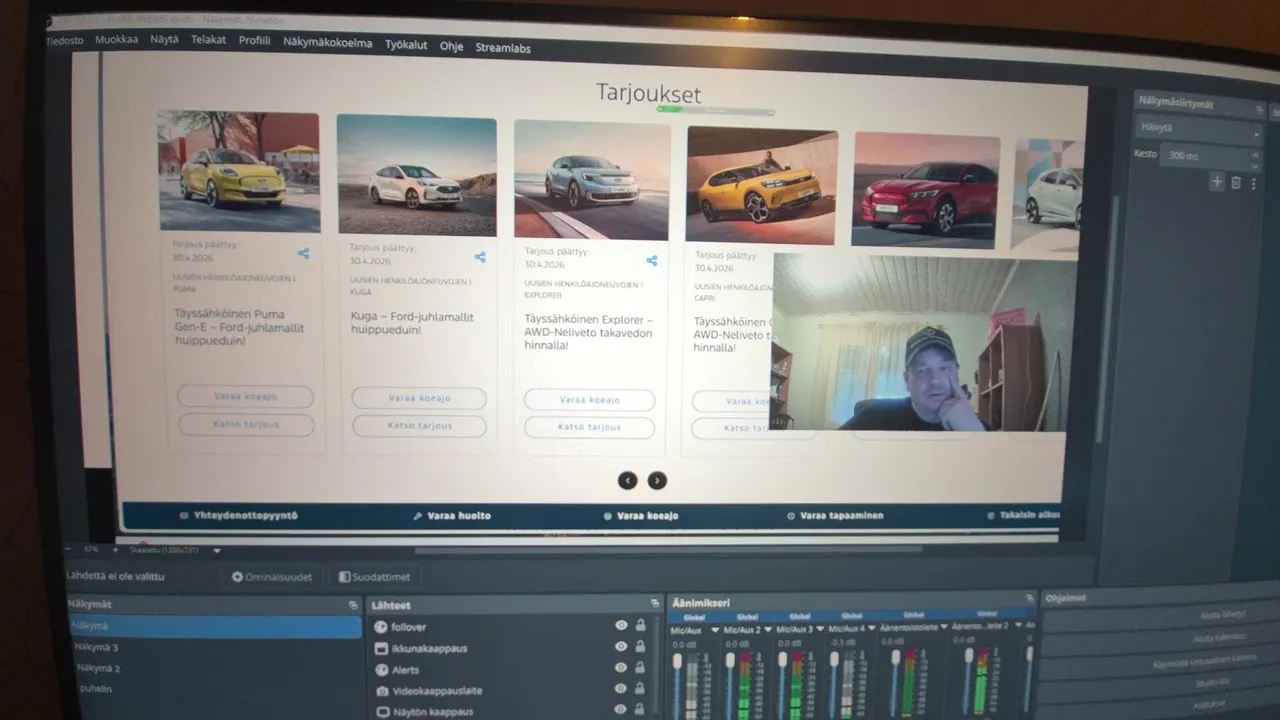1280x720 pixels.
Task: Click the Alerts source globe icon
Action: [x=381, y=669]
